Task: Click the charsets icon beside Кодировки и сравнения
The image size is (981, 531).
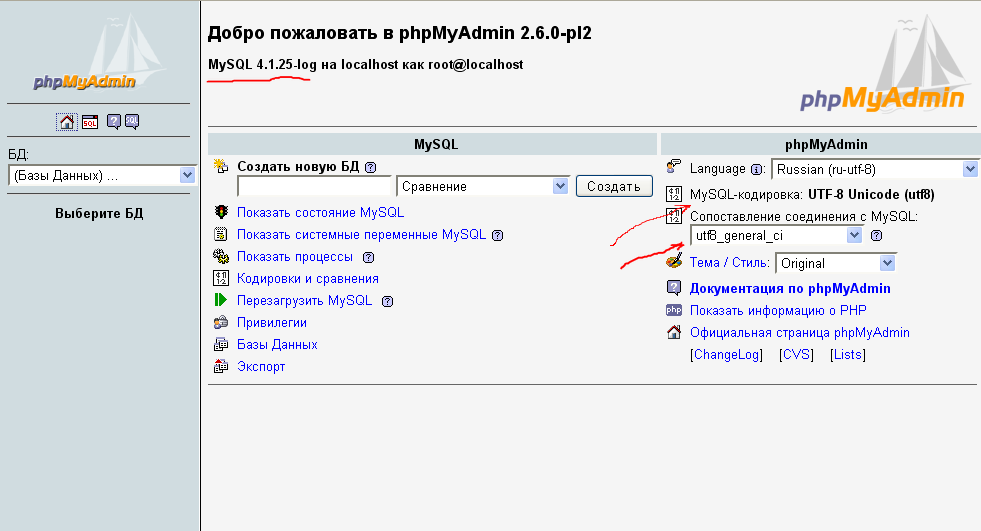Action: tap(221, 278)
